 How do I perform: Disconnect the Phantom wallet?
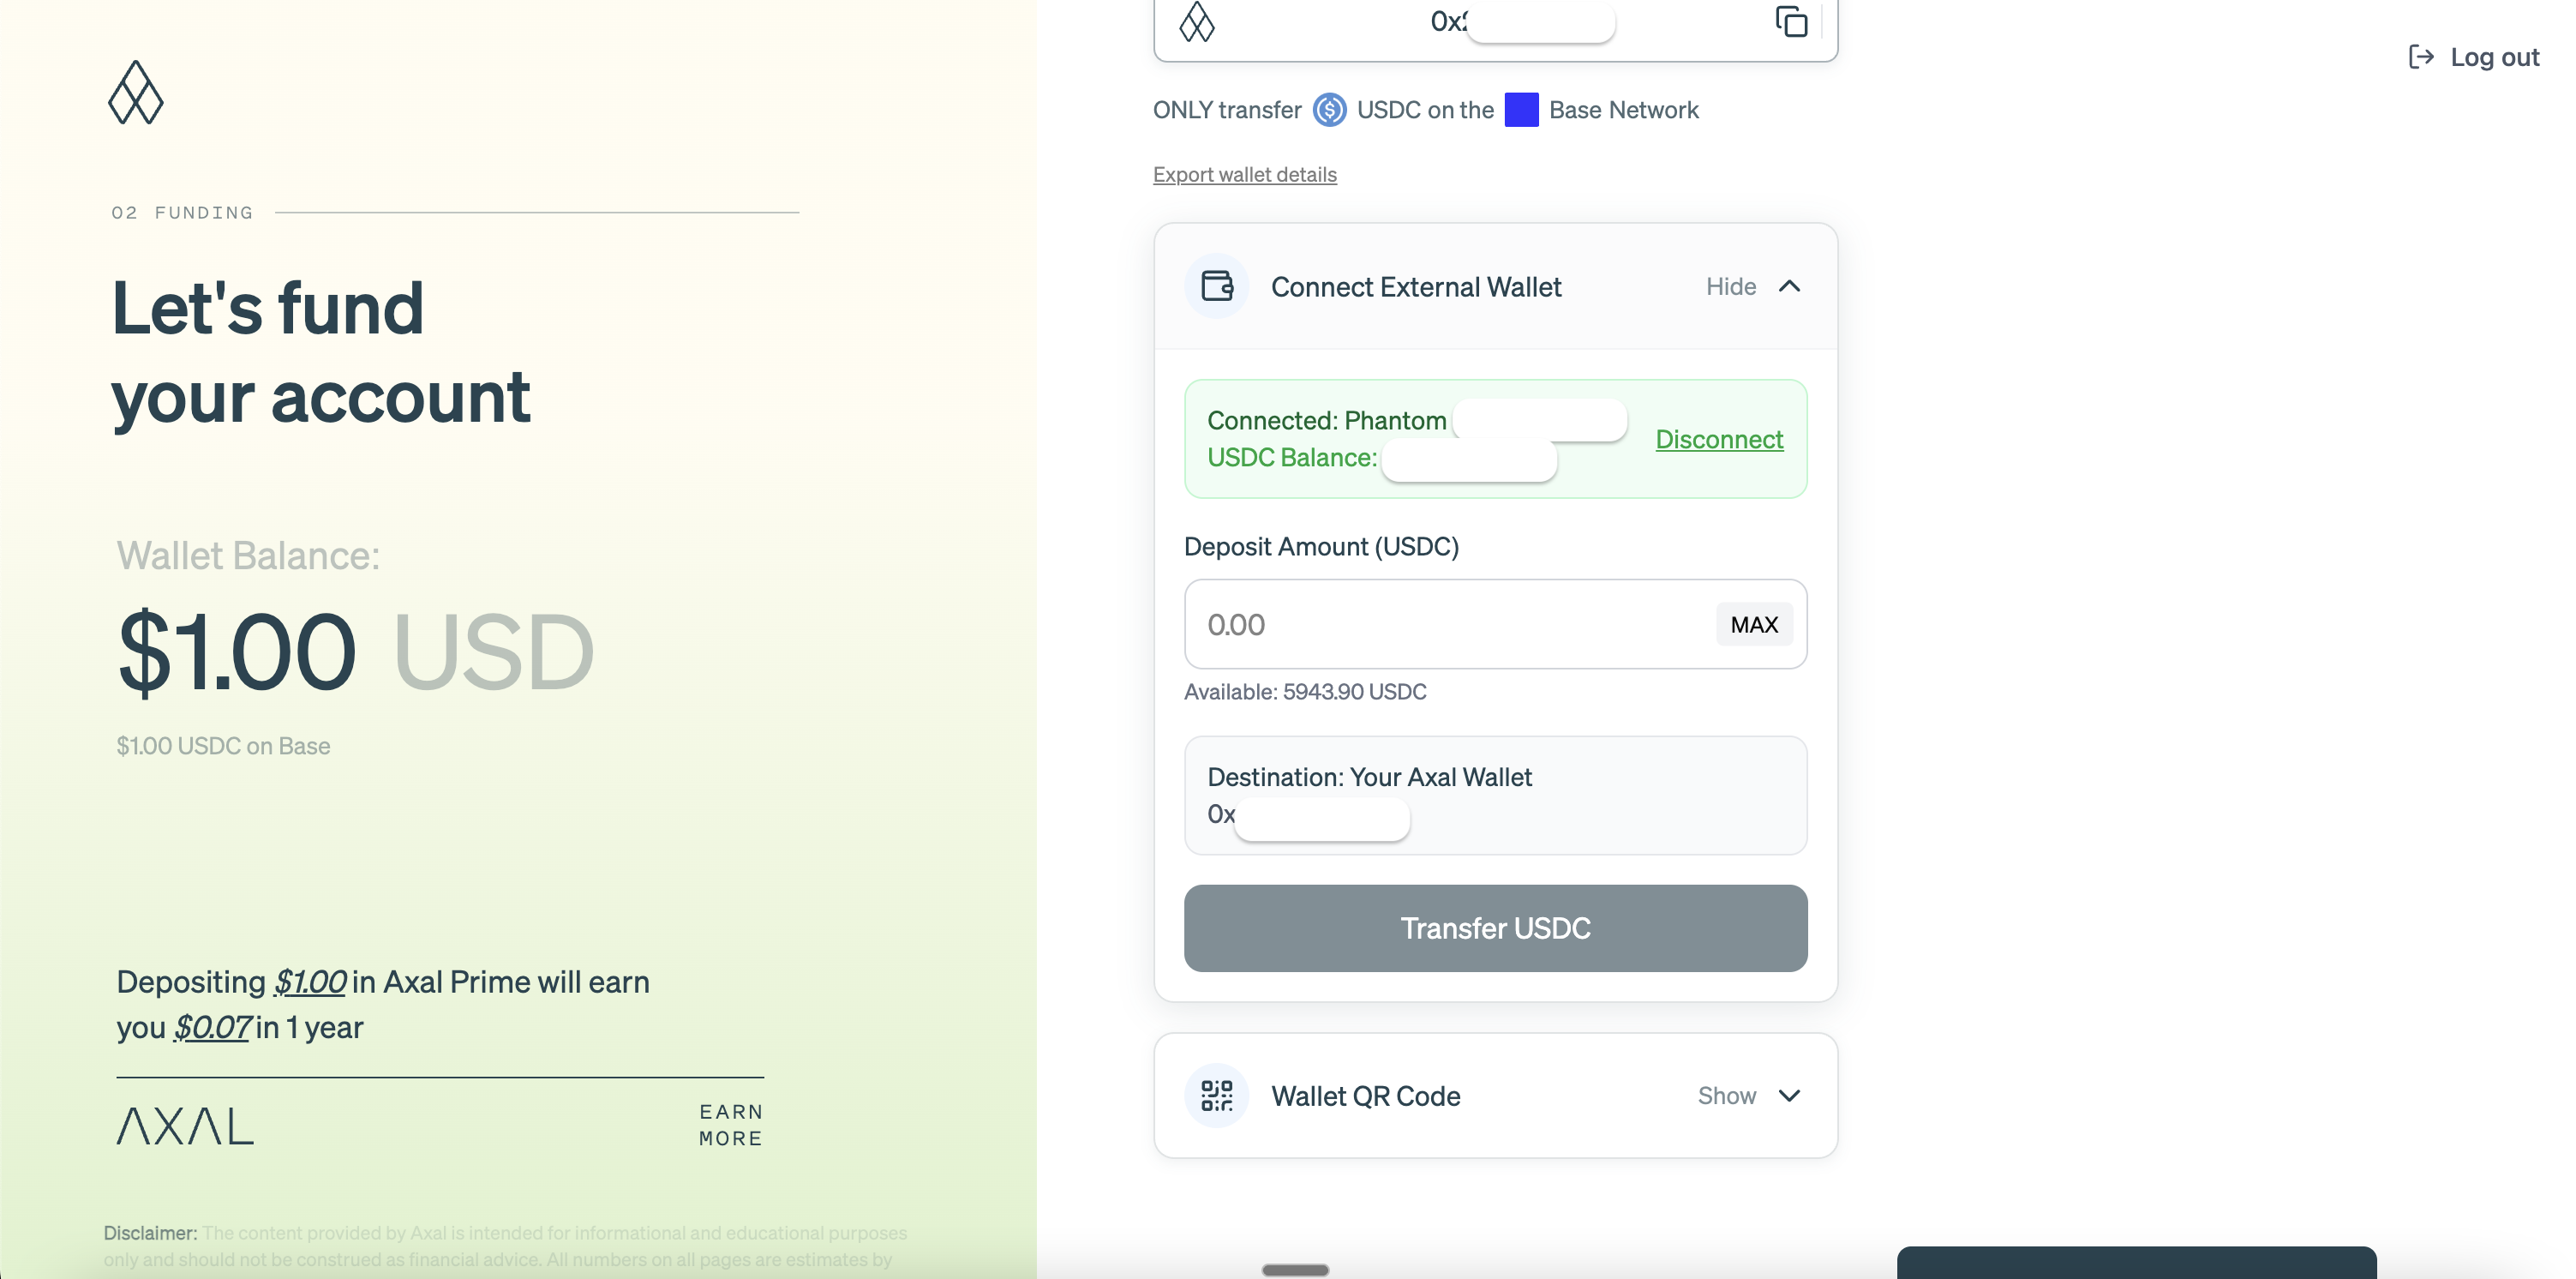coord(1719,440)
